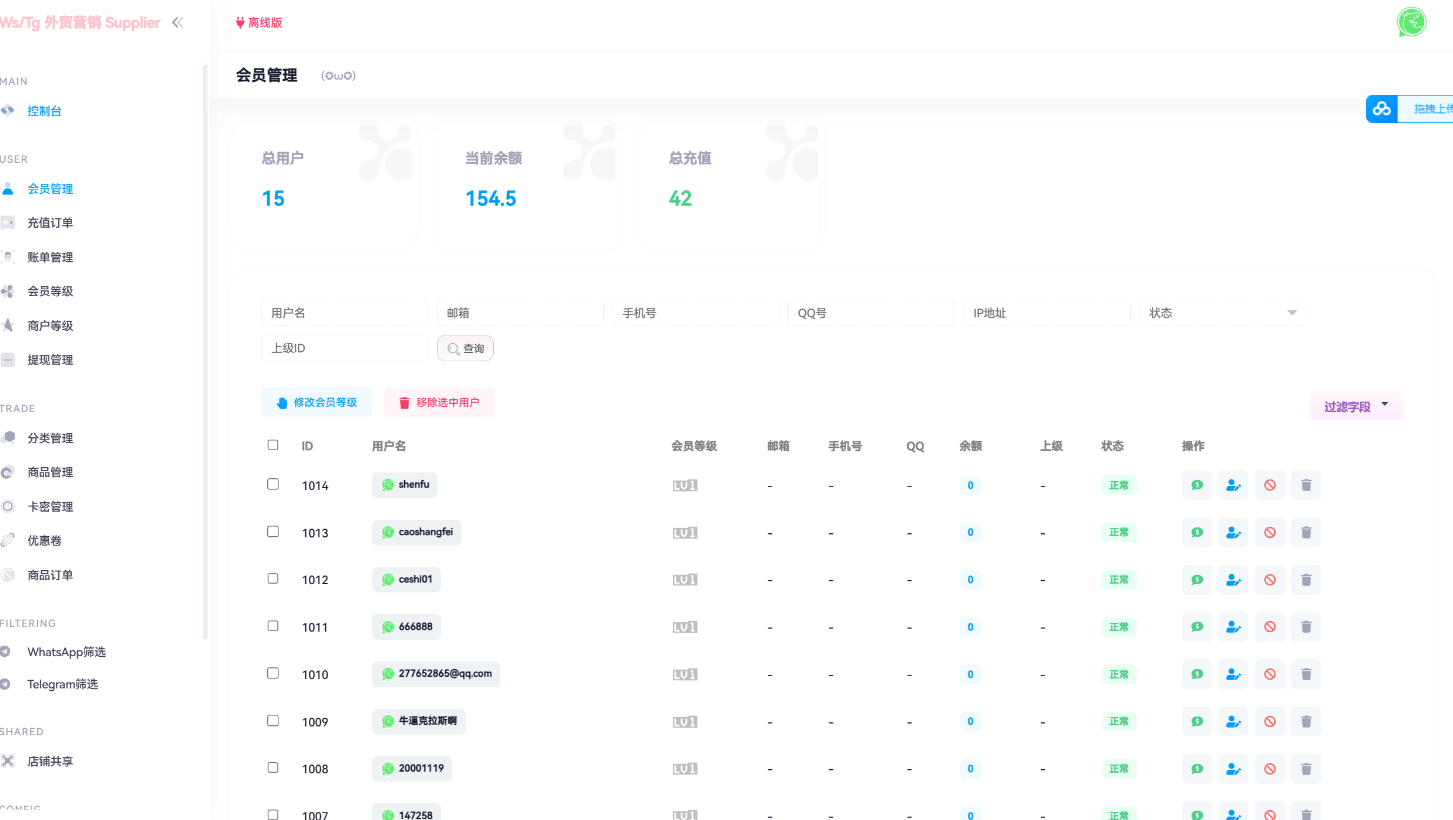Edit user shenfu via the pencil-person icon
Image resolution: width=1453 pixels, height=820 pixels.
pos(1233,485)
